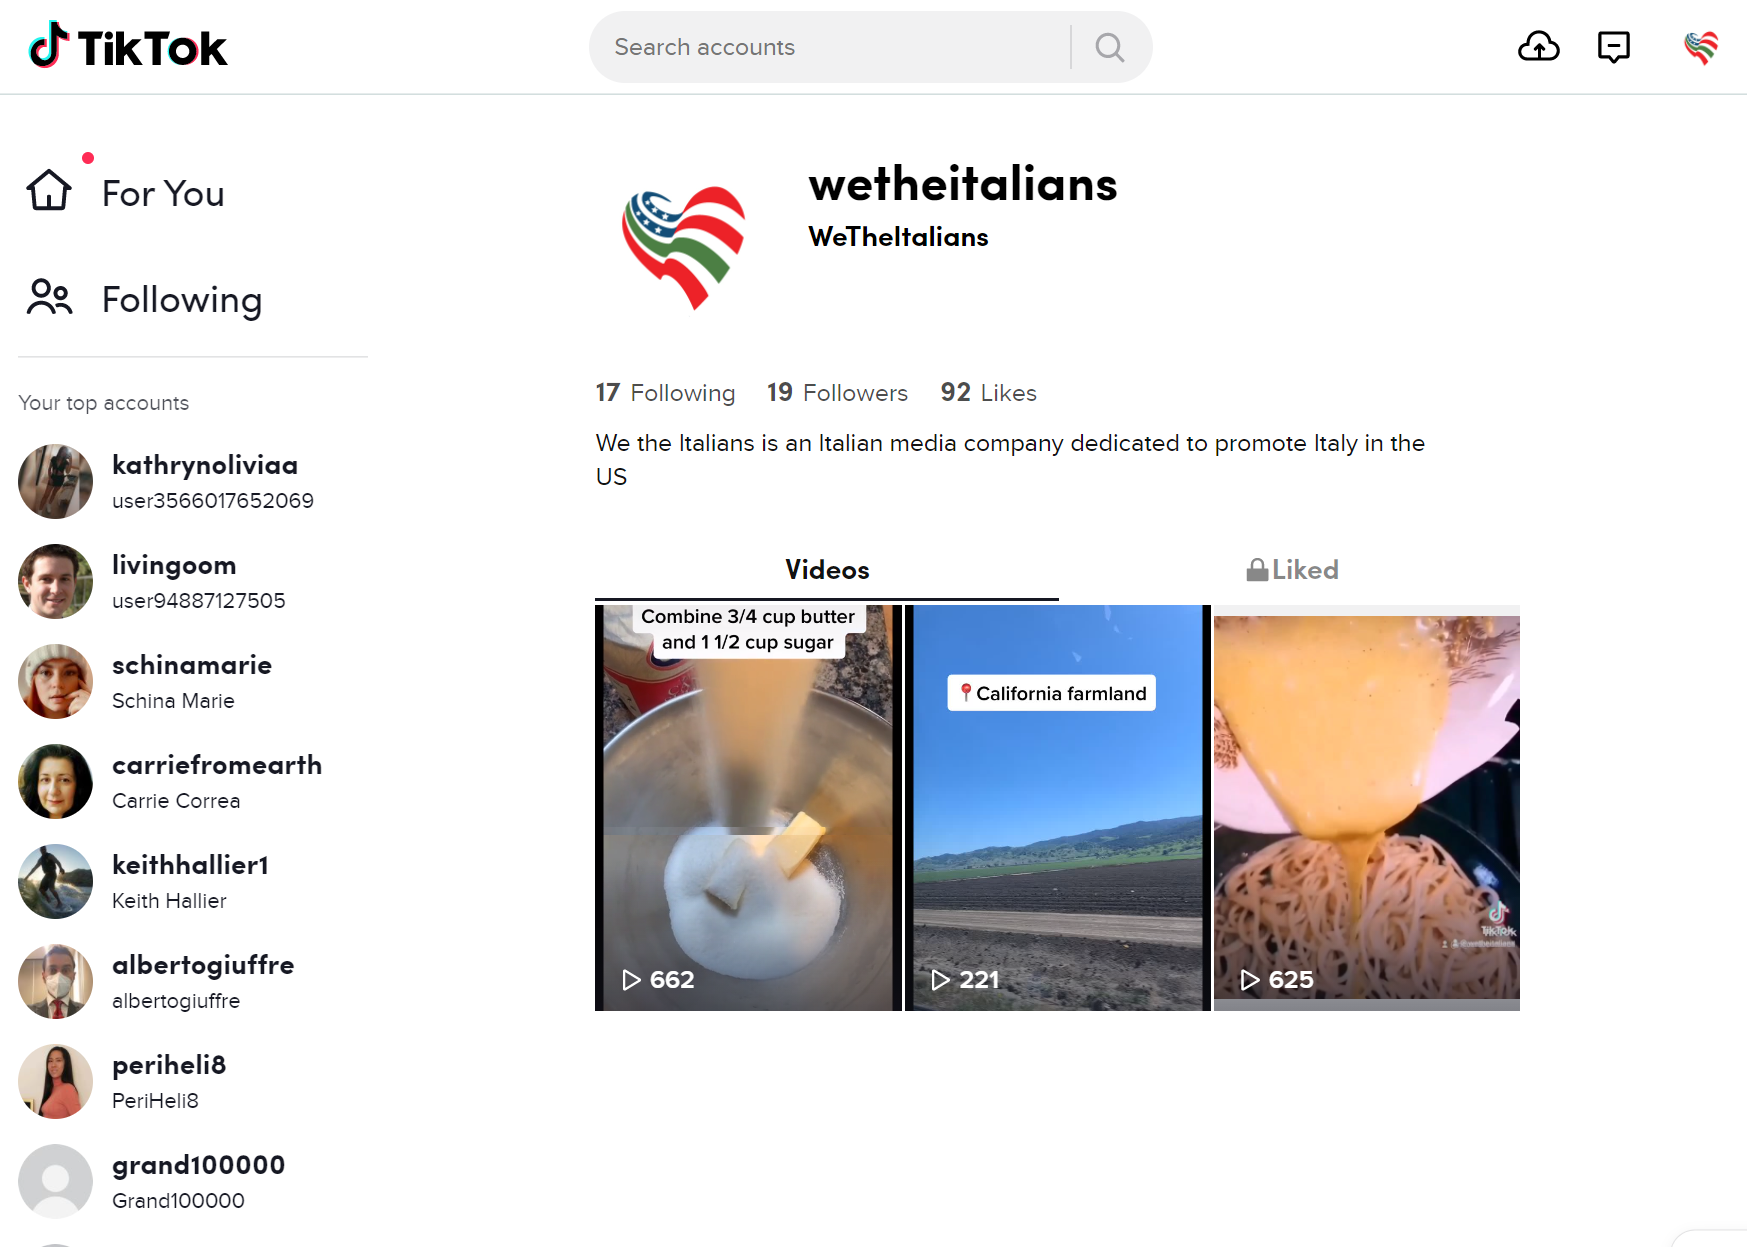Click into the Search accounts field
1747x1247 pixels.
[x=832, y=47]
